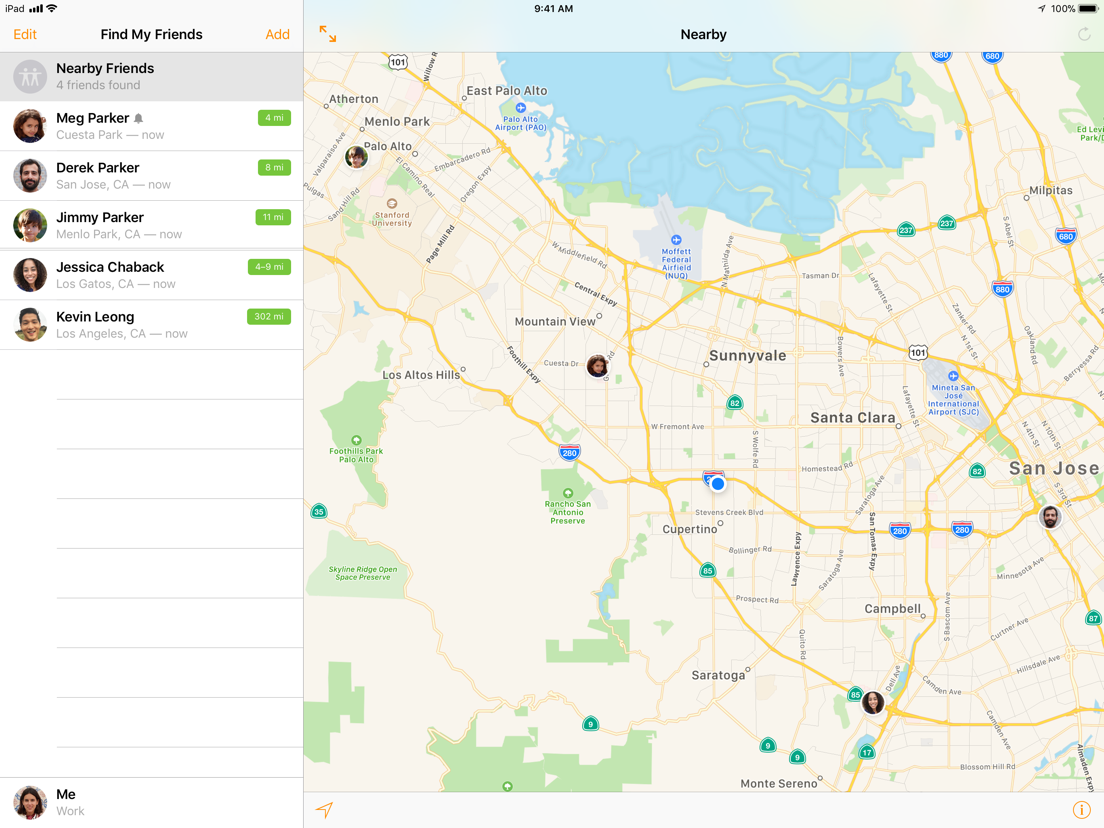Tap the East Palo Alto label

(x=506, y=91)
